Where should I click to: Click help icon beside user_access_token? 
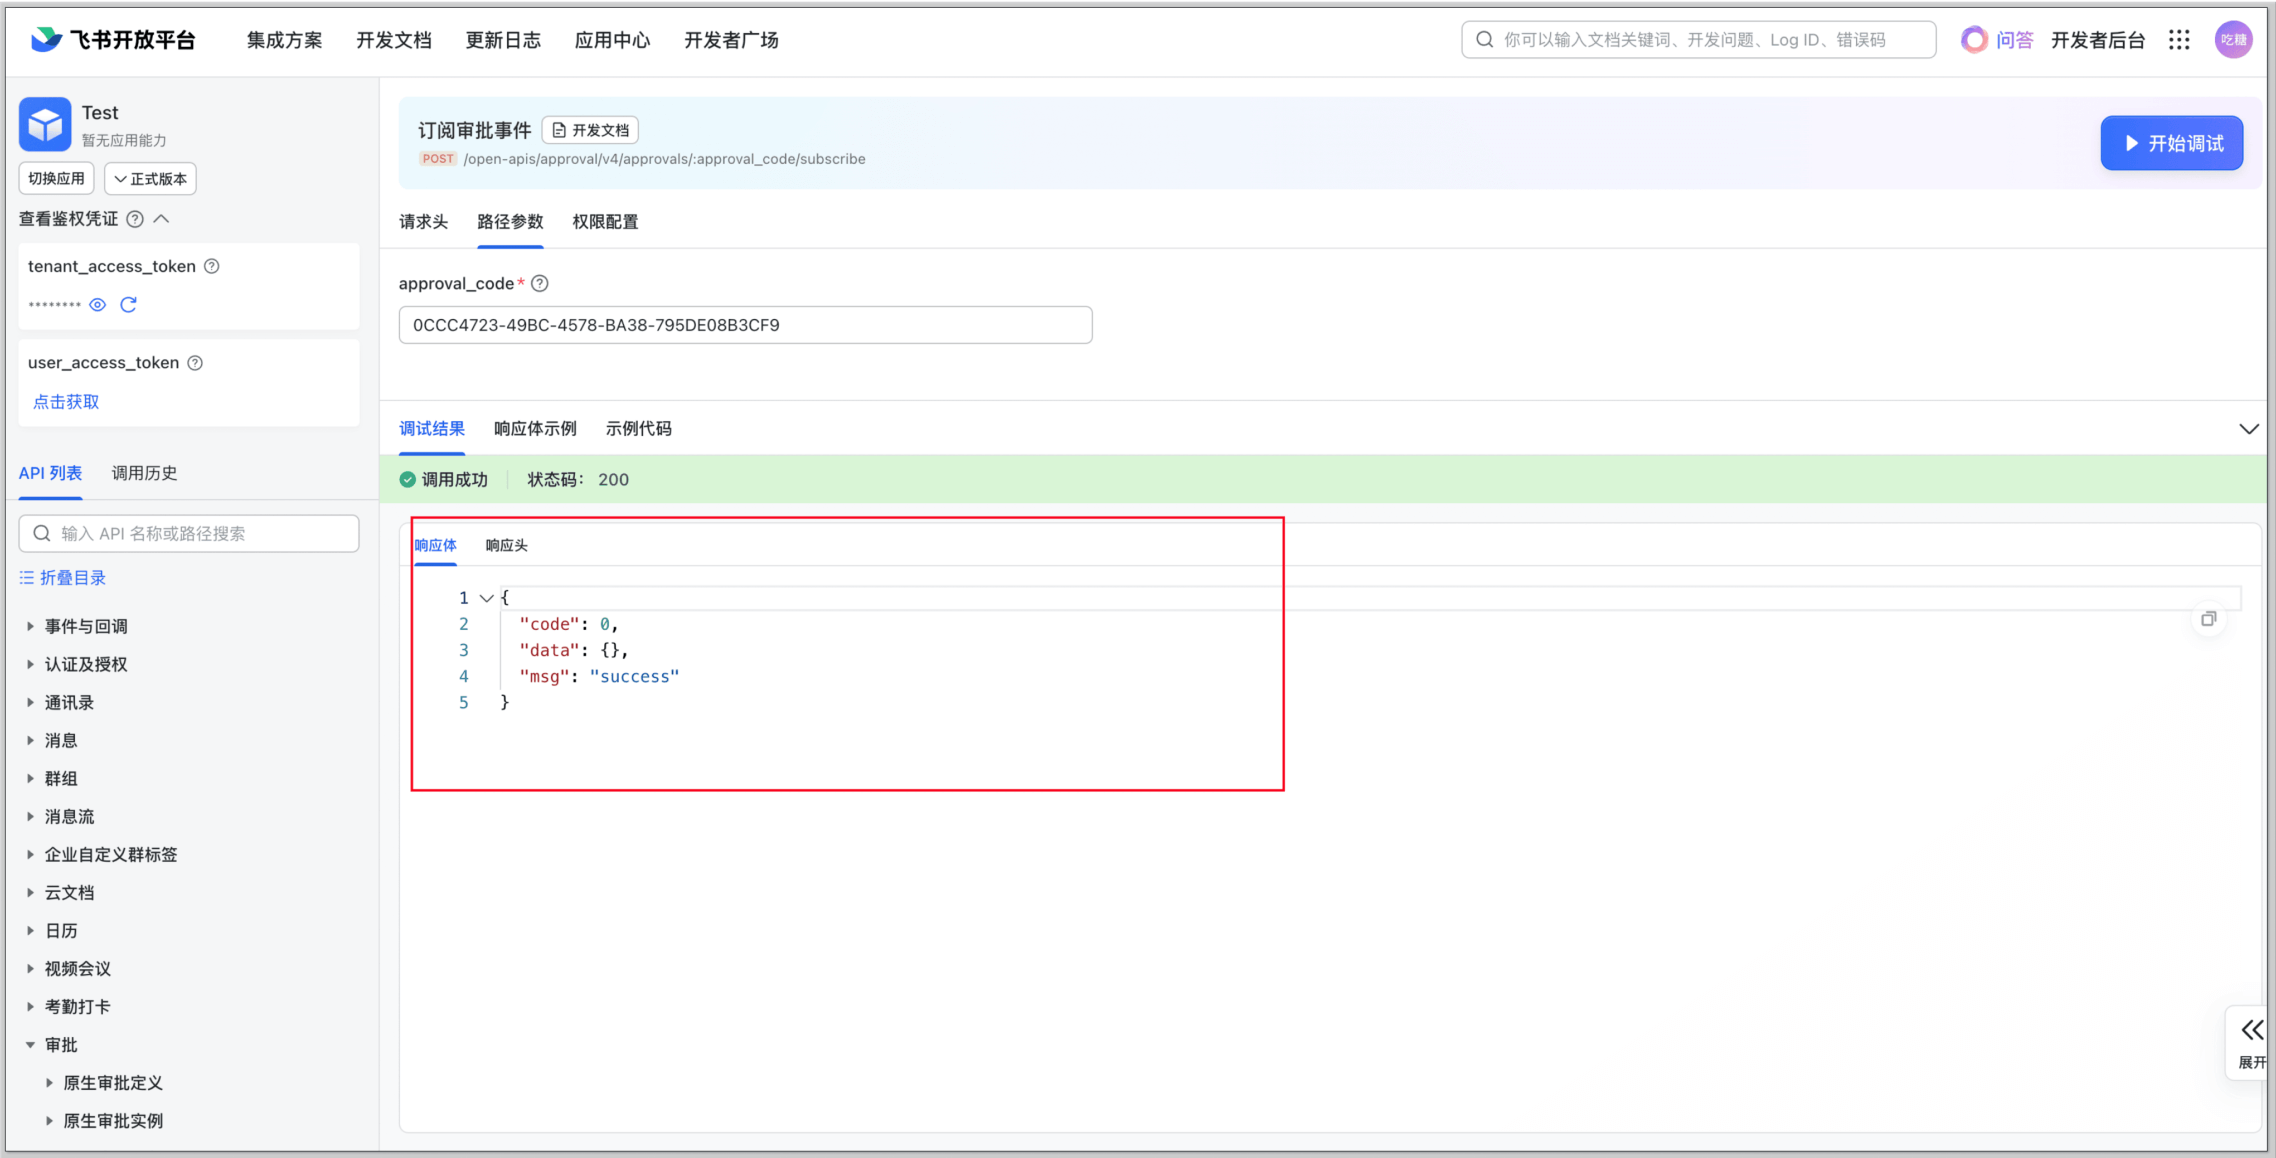point(196,363)
